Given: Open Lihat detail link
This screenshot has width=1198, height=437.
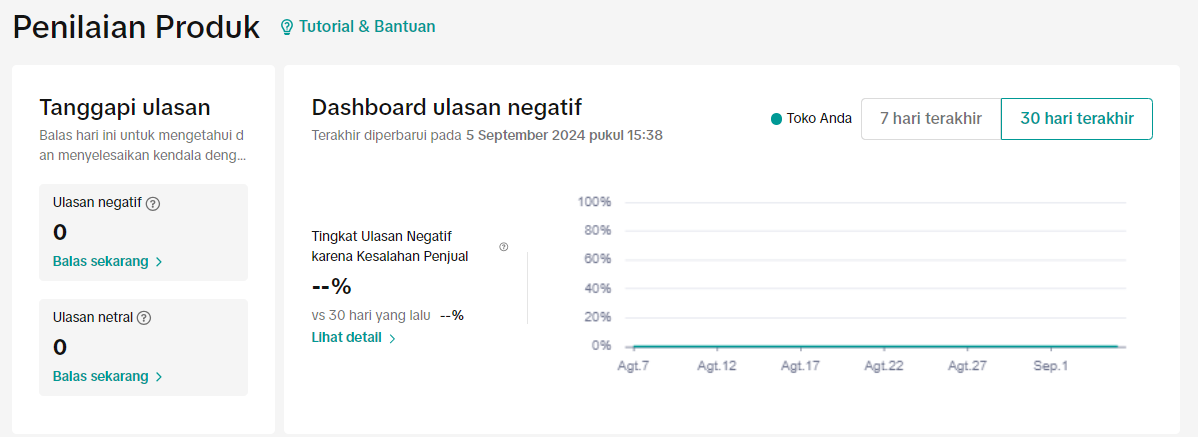Looking at the screenshot, I should pos(346,338).
